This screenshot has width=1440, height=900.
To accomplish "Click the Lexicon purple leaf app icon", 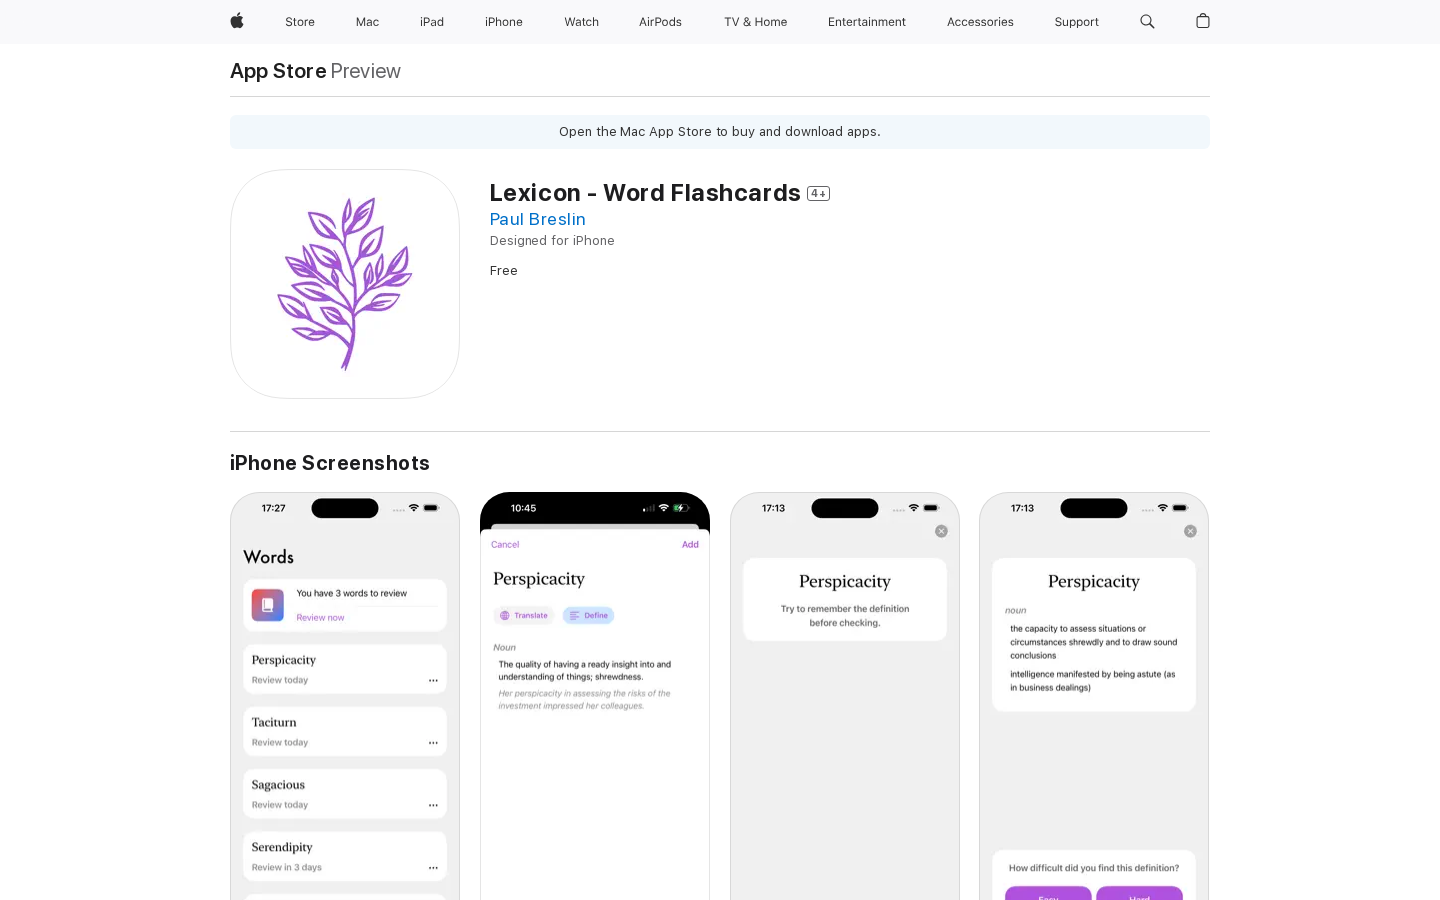I will coord(345,284).
